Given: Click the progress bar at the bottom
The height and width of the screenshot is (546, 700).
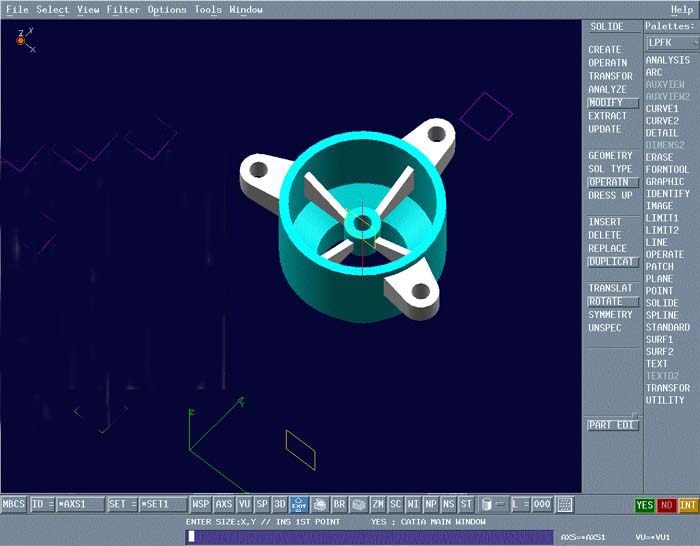Looking at the screenshot, I should coord(370,537).
